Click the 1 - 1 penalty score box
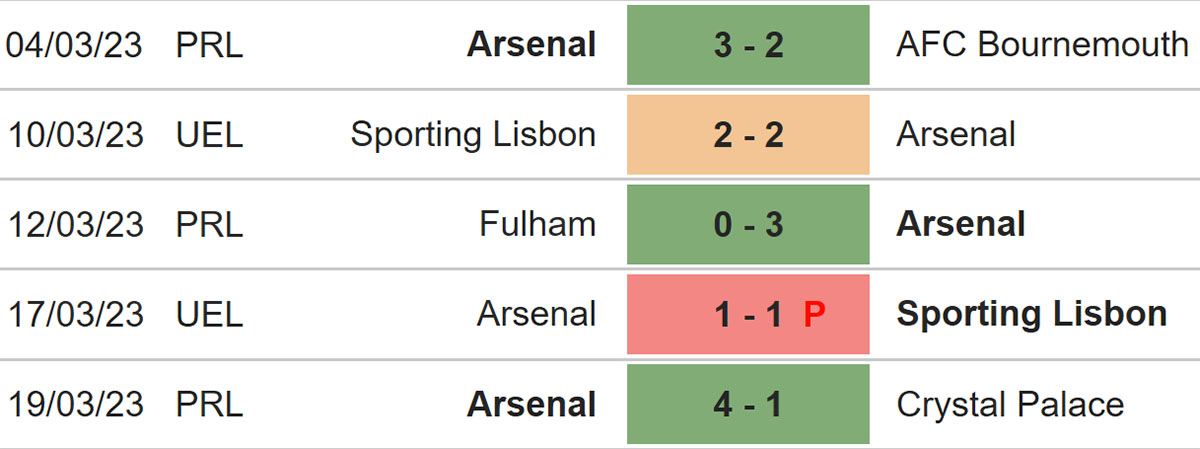Viewport: 1200px width, 449px height. click(x=748, y=314)
